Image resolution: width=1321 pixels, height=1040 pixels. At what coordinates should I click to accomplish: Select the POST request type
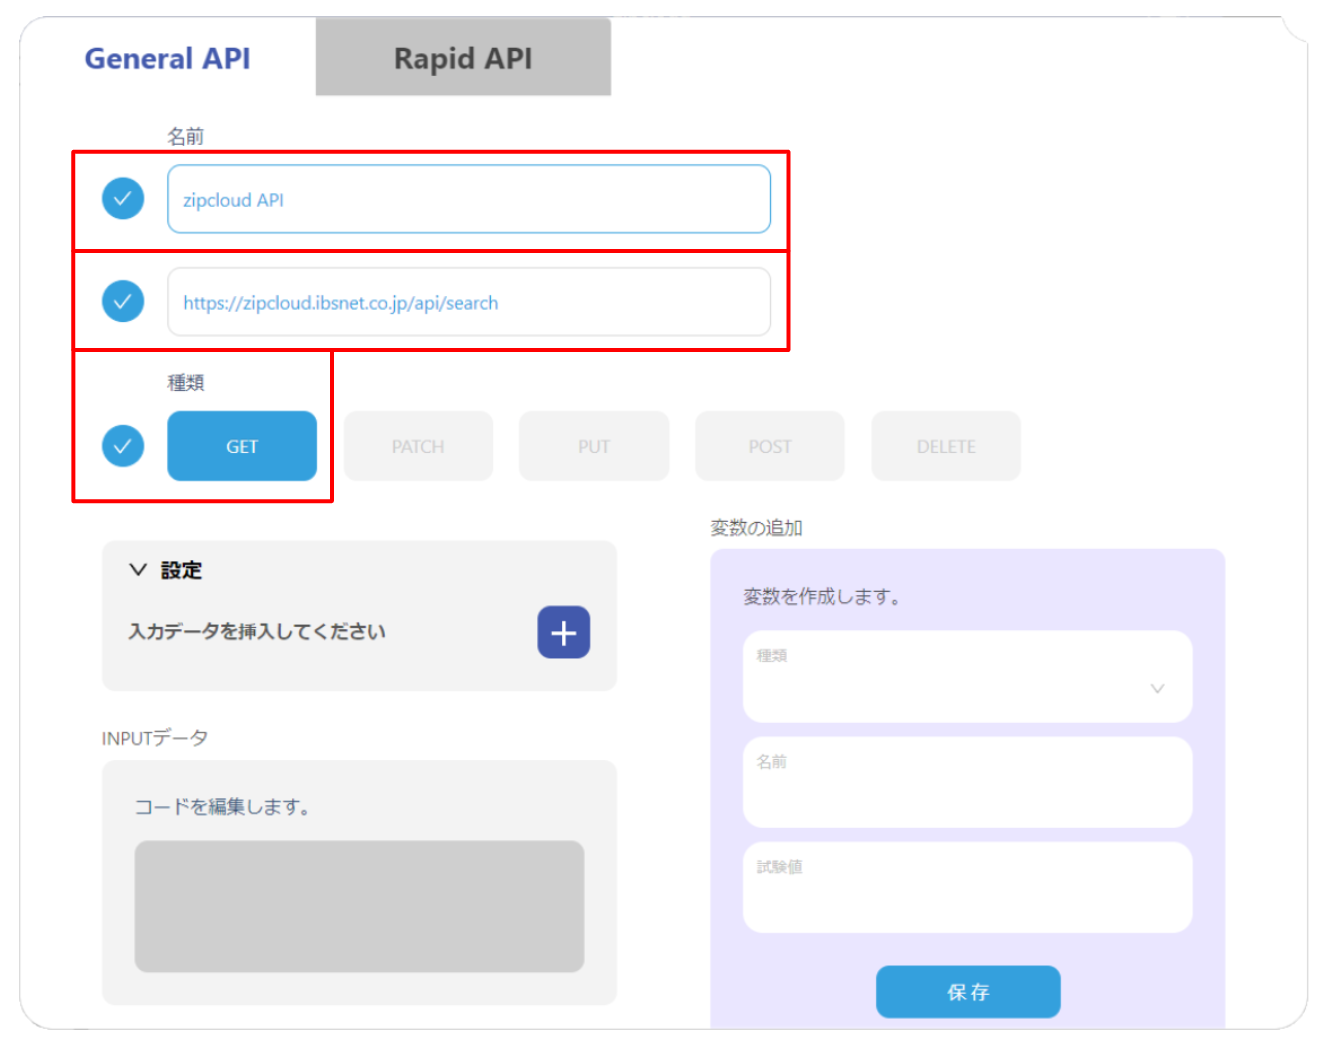[770, 446]
